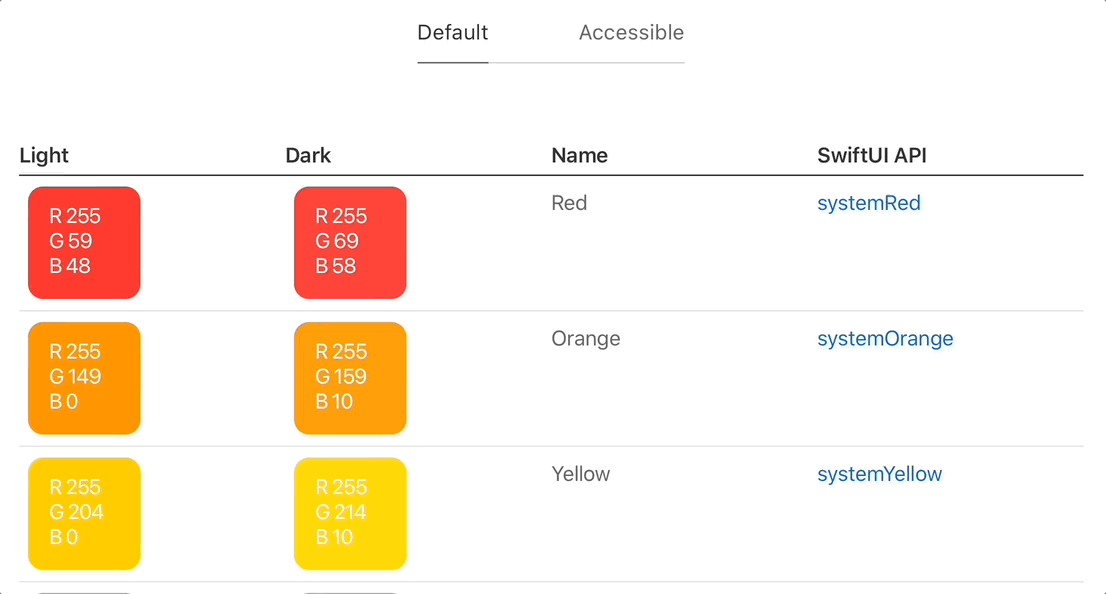
Task: Open the systemOrange API link
Action: pyautogui.click(x=885, y=339)
